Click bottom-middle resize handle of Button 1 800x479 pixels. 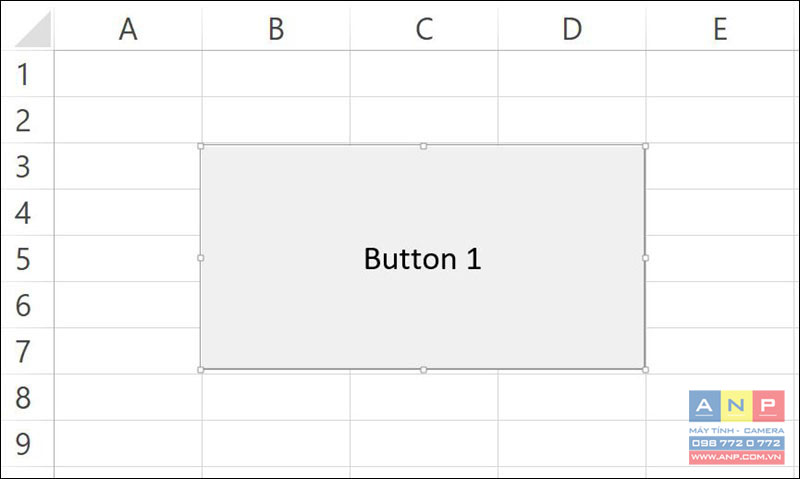423,370
